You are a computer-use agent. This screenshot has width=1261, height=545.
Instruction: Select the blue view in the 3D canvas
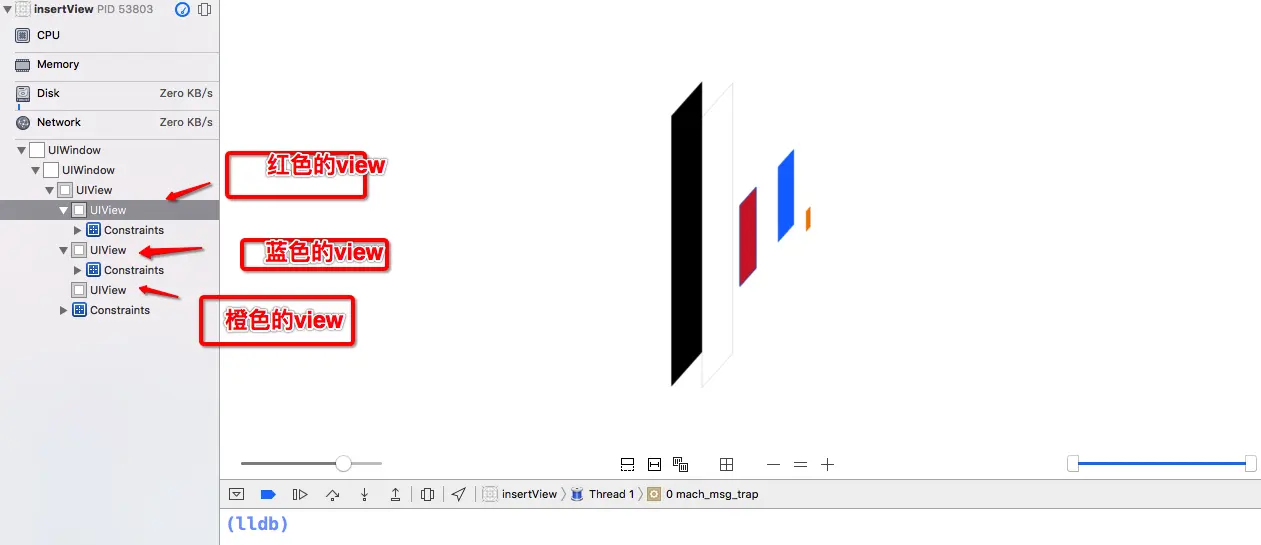point(786,196)
